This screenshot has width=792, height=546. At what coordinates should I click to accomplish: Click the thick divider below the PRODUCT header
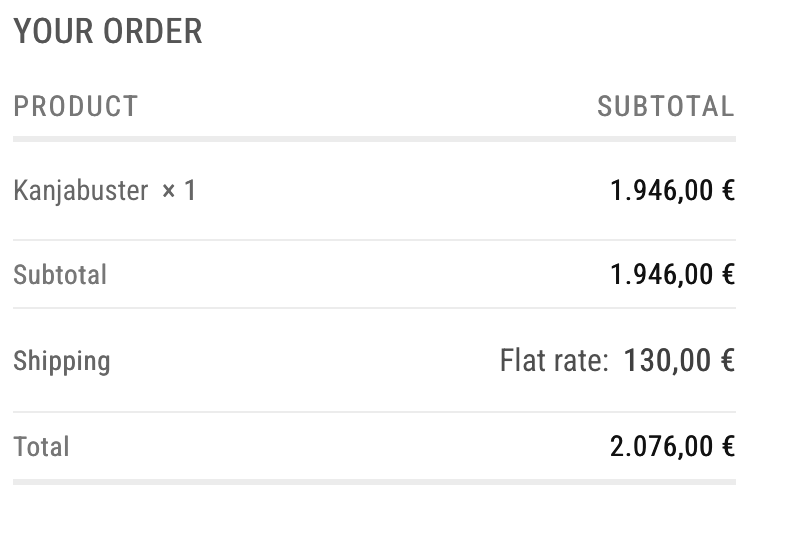(x=374, y=139)
